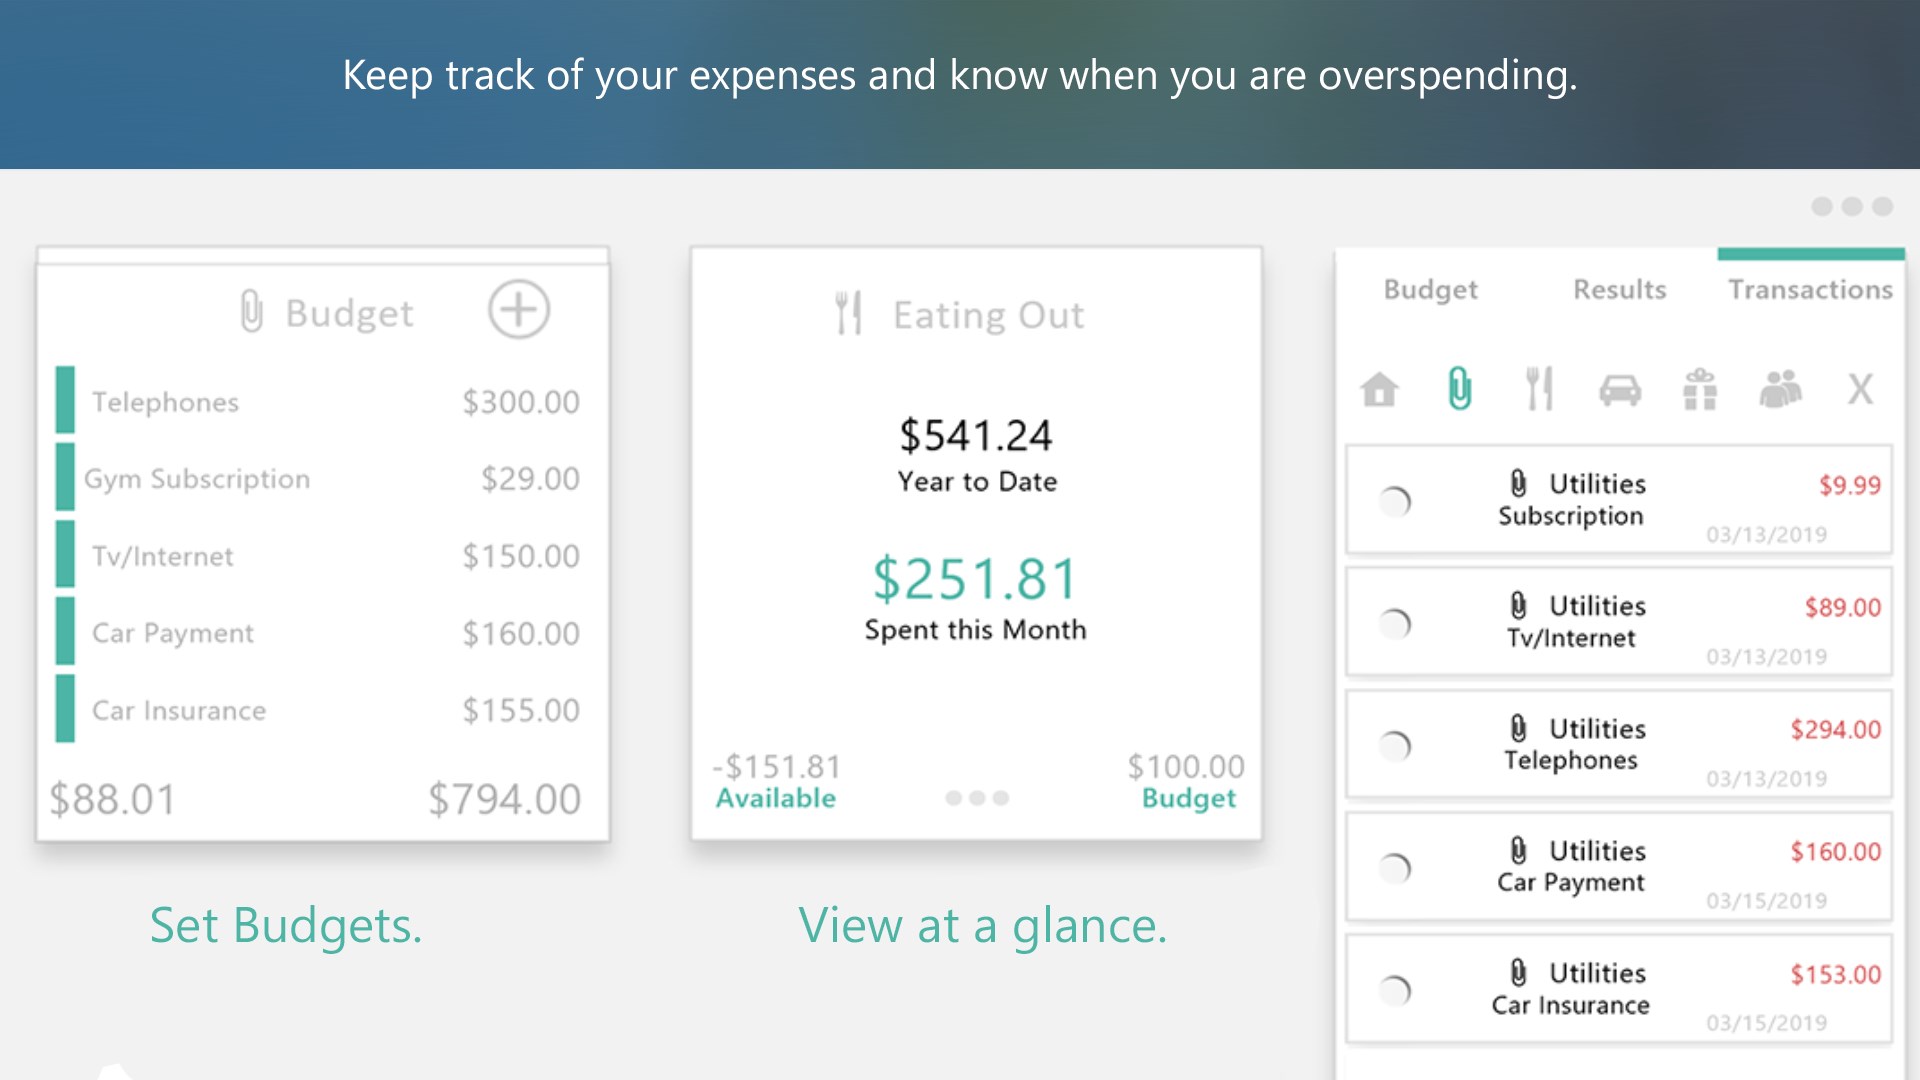Click the page indicator dots on Eating Out card
Screen dimensions: 1920x1080
[x=977, y=798]
